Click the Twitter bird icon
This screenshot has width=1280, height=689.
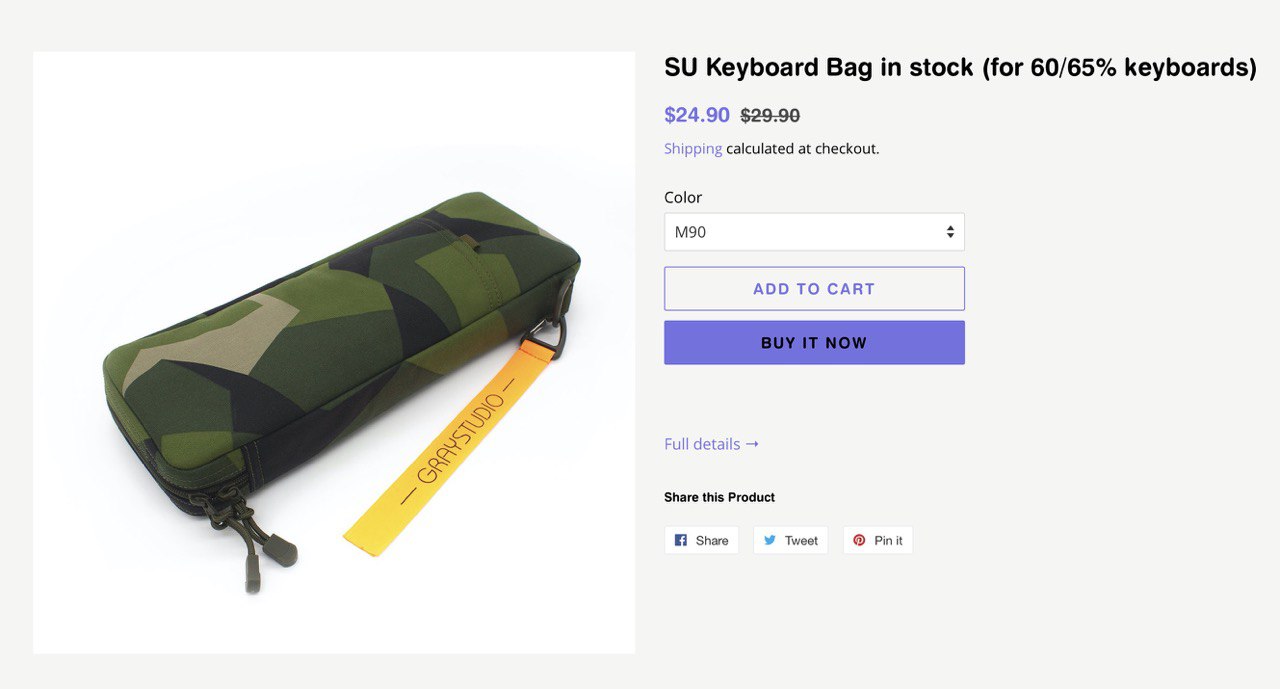pos(770,540)
